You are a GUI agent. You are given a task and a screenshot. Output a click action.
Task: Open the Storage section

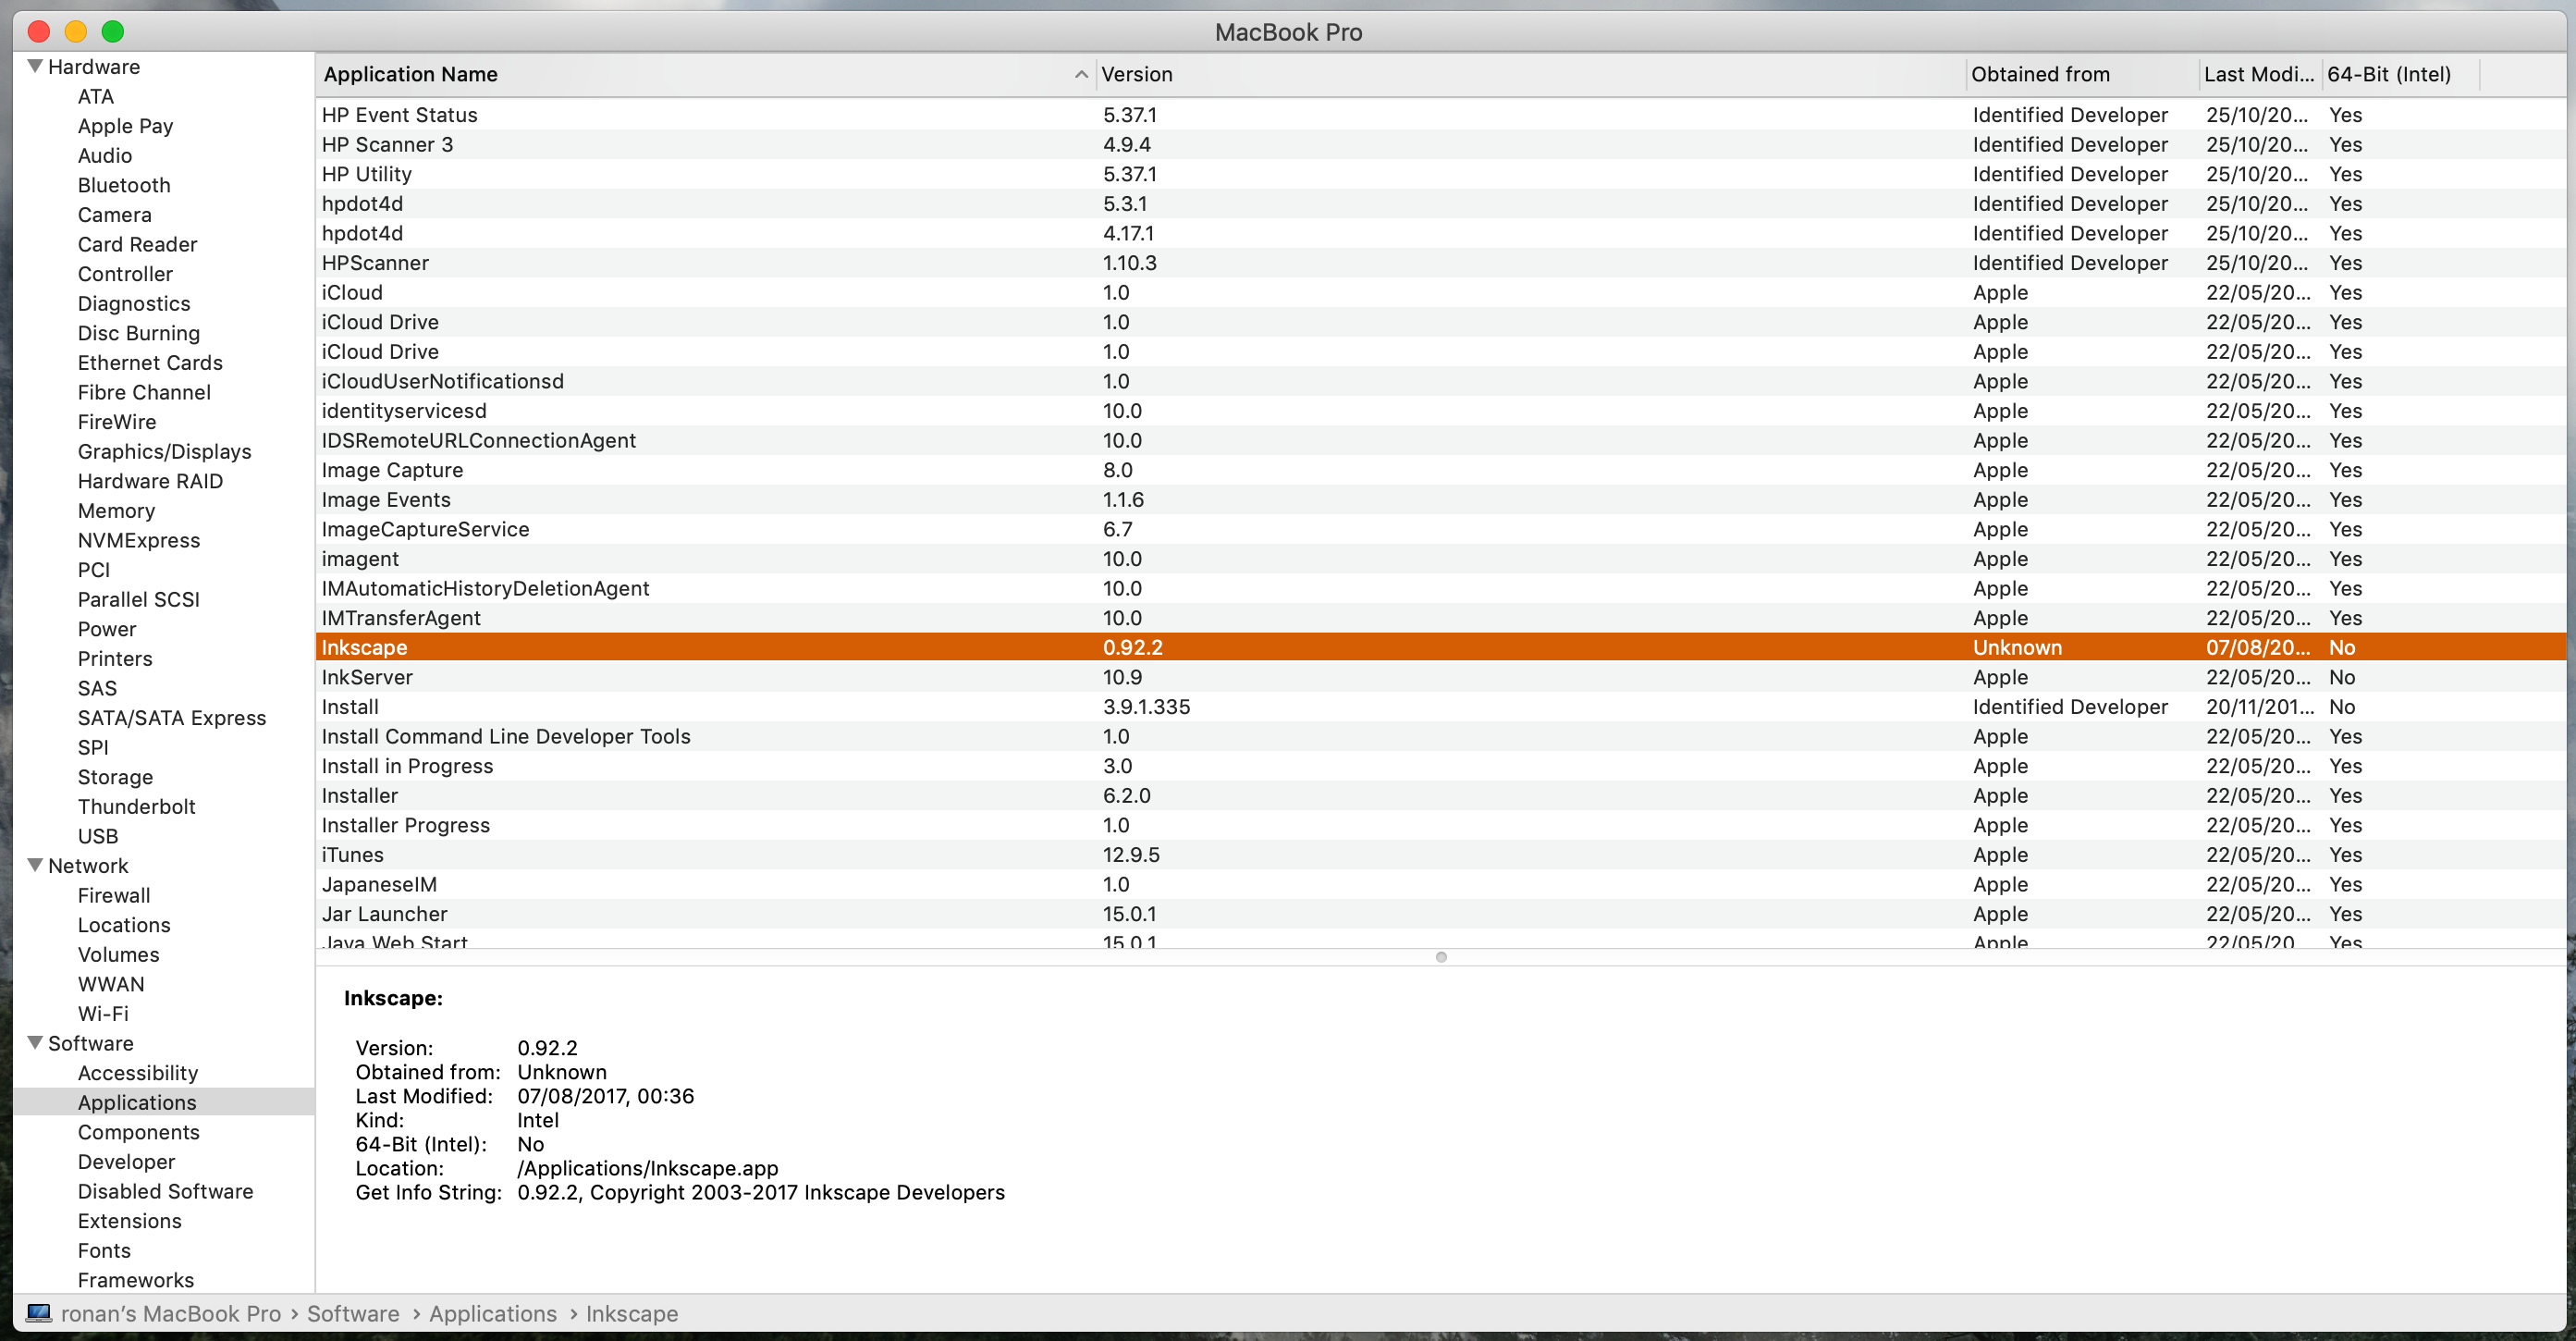pos(116,777)
